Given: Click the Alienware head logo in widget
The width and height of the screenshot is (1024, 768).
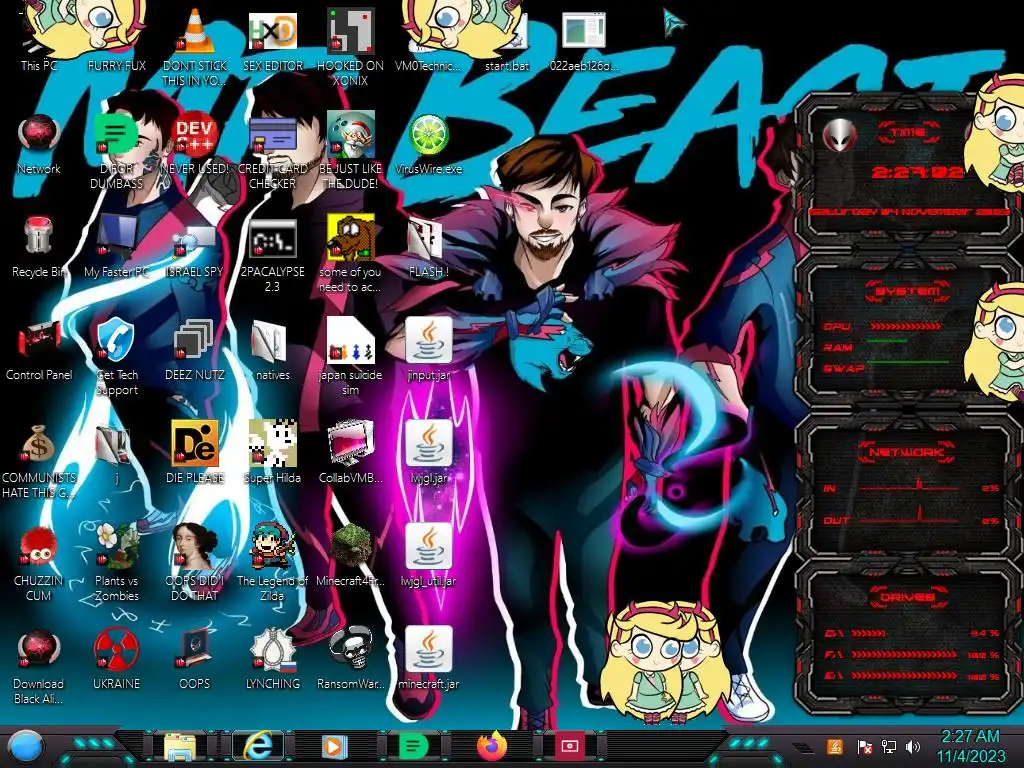Looking at the screenshot, I should 839,136.
